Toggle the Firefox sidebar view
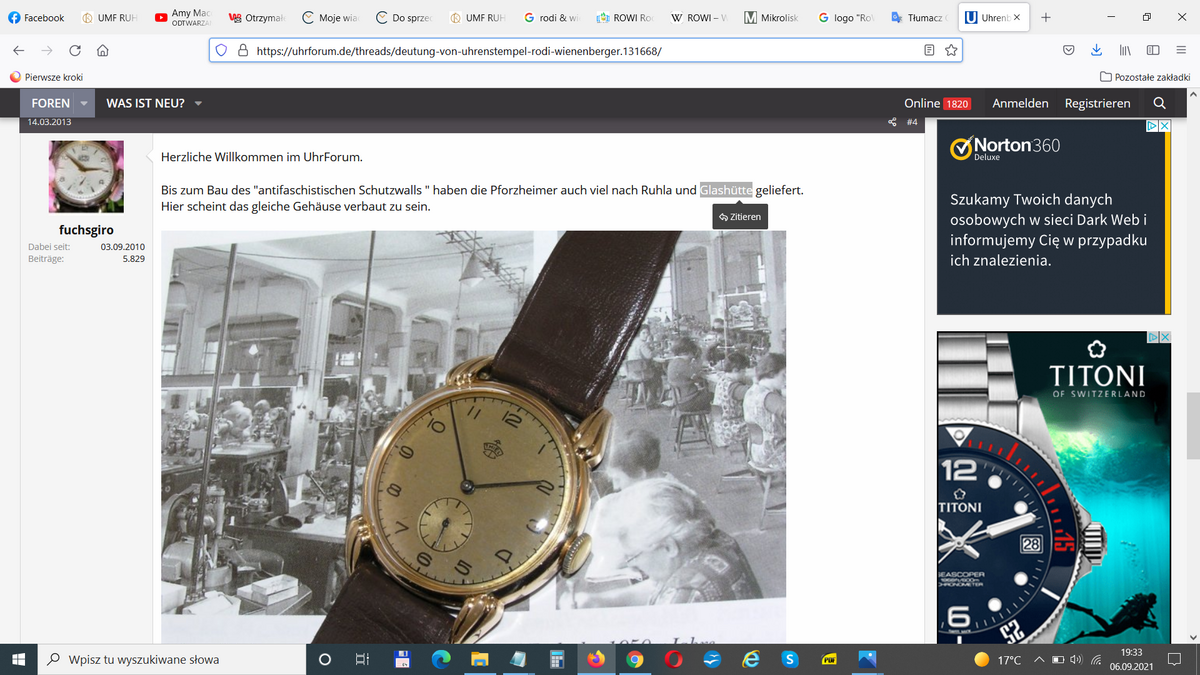This screenshot has width=1200, height=675. point(1153,50)
